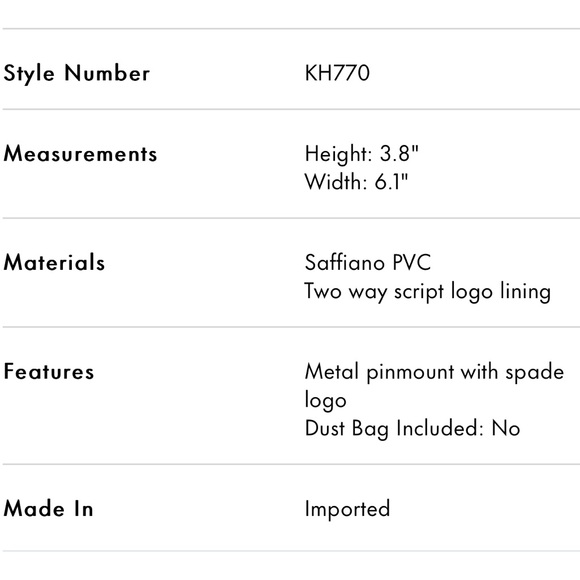Click the Materials heading
This screenshot has height=580, width=580.
tap(54, 262)
